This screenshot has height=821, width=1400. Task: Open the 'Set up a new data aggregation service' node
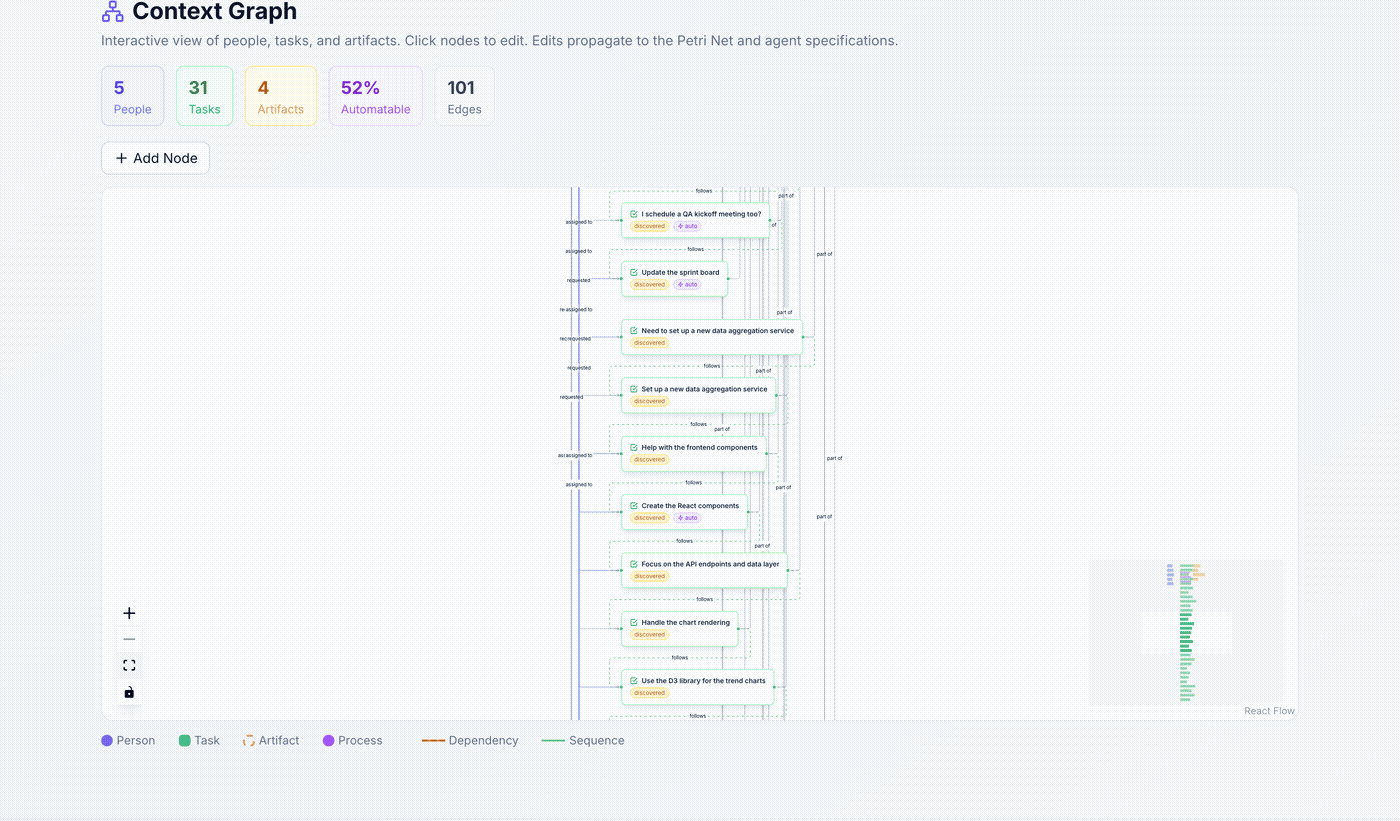click(698, 389)
